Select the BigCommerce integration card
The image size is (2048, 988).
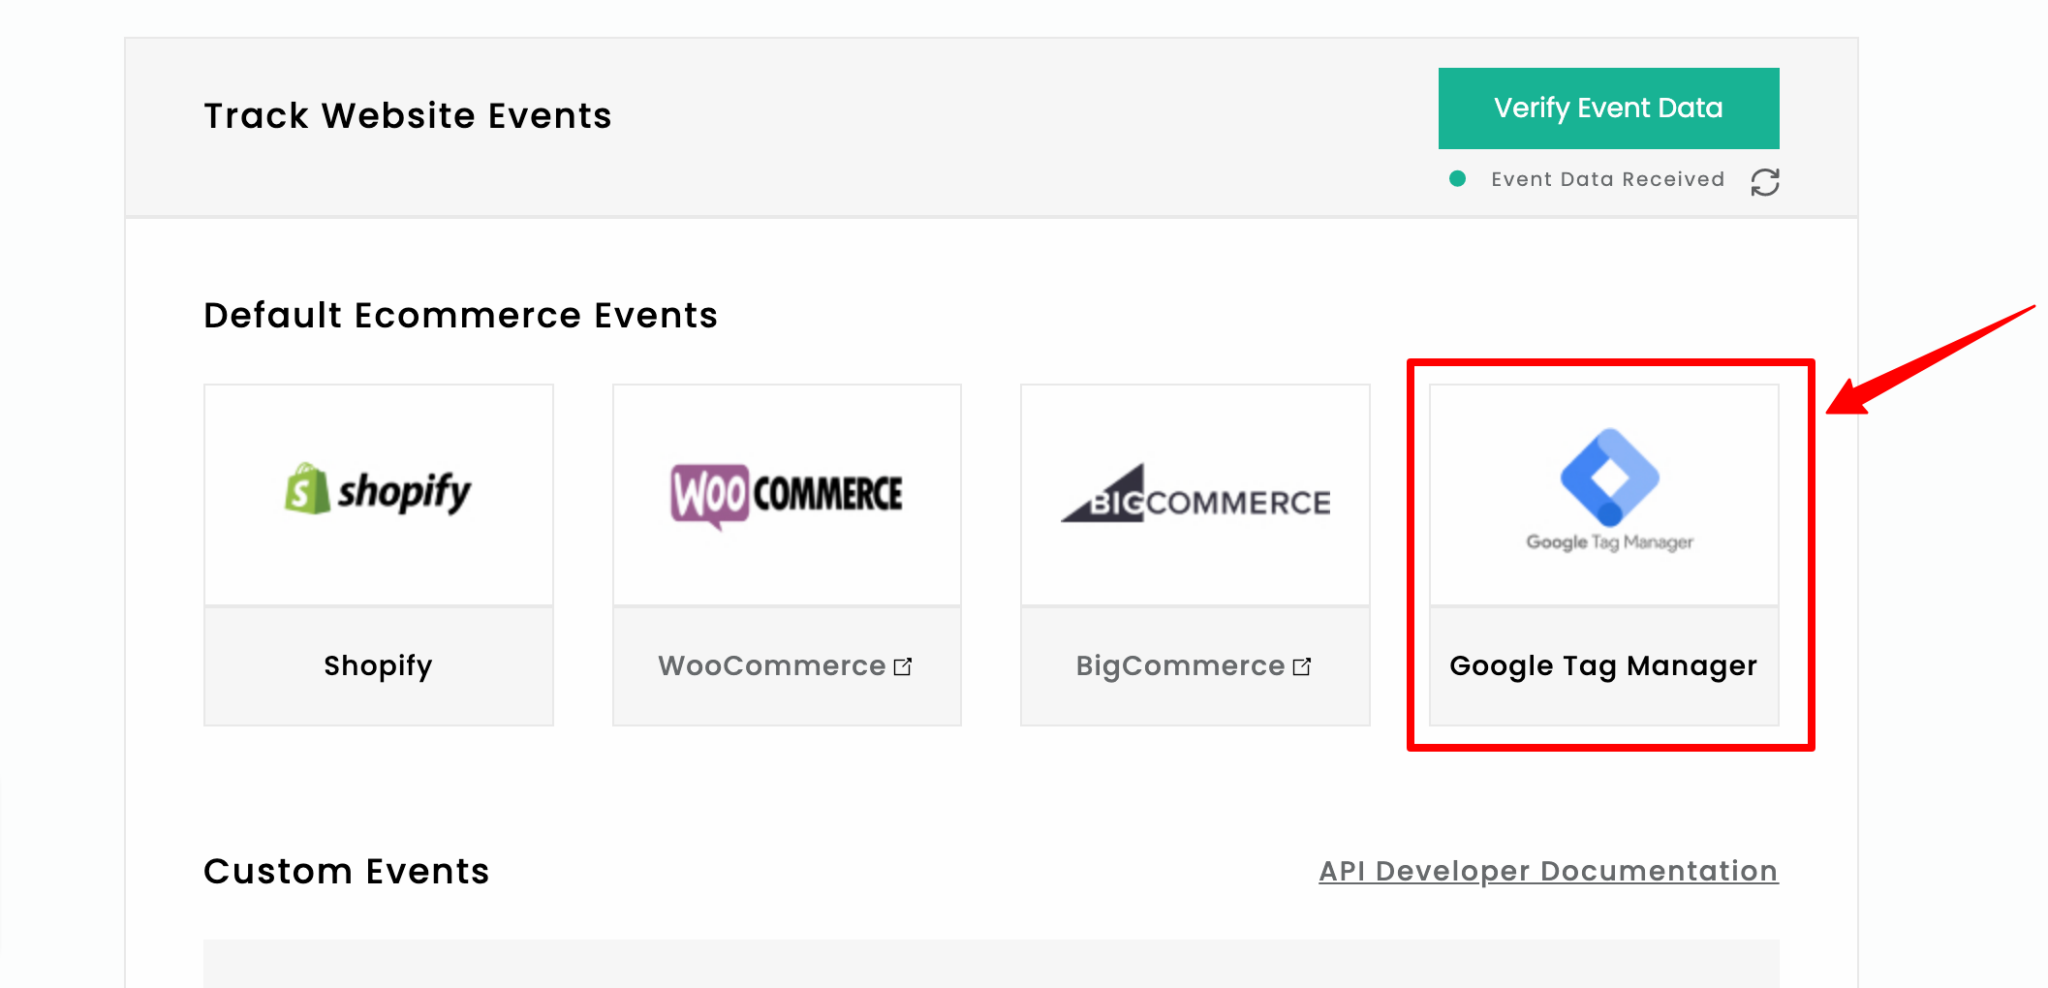pyautogui.click(x=1194, y=553)
